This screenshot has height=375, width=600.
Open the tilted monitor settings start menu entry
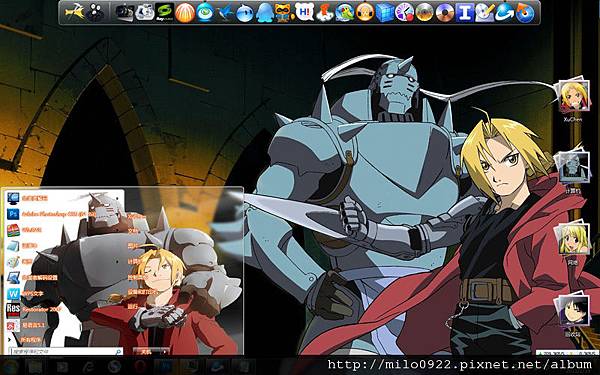pos(33,277)
